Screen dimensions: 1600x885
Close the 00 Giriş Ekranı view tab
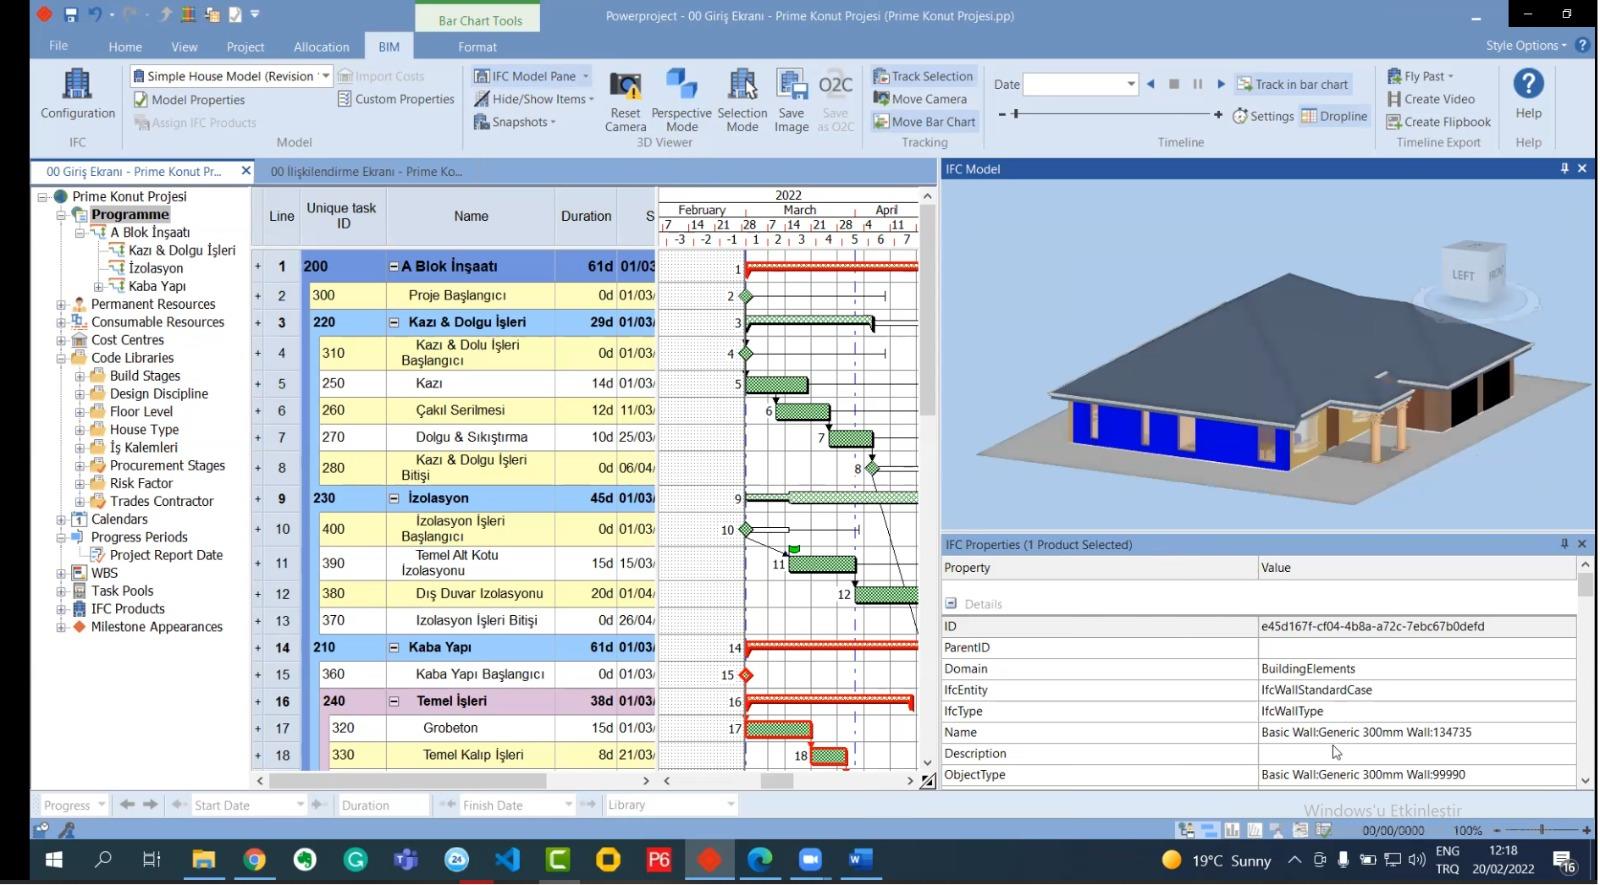coord(245,171)
